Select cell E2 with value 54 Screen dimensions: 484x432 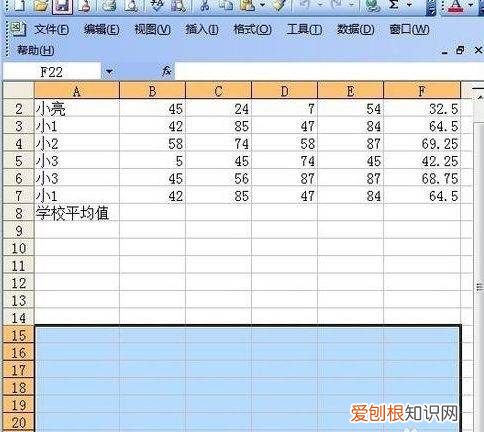click(350, 109)
